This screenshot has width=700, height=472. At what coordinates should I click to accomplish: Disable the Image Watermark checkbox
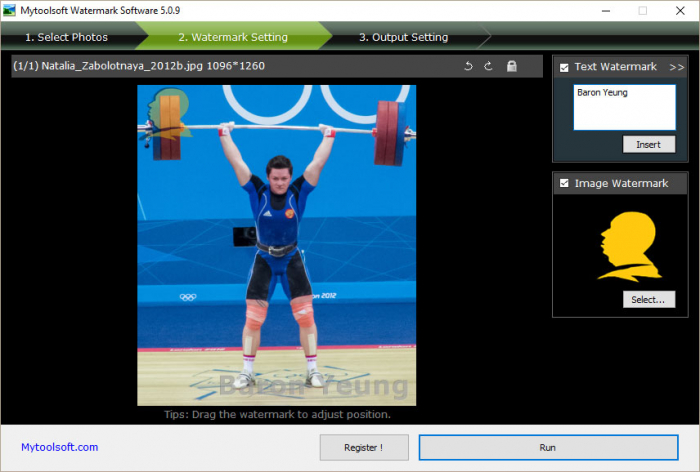point(564,183)
